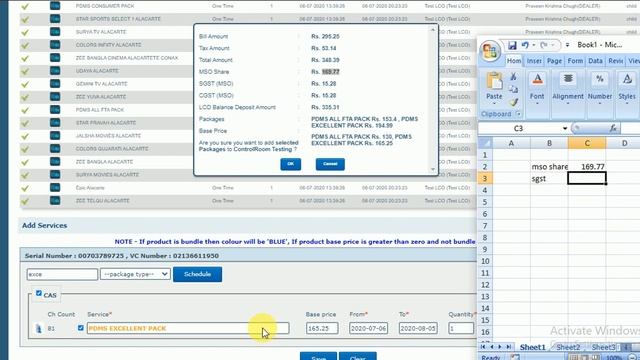Select the 'mso share' cell
Screen dimensions: 640x360
tap(549, 167)
